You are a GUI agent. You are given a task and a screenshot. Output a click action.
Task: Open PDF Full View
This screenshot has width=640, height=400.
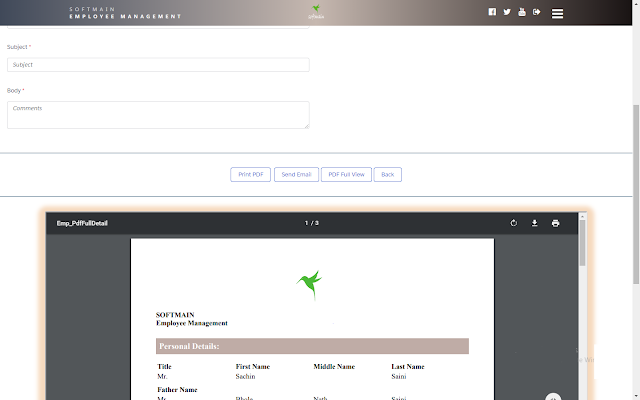click(x=346, y=175)
